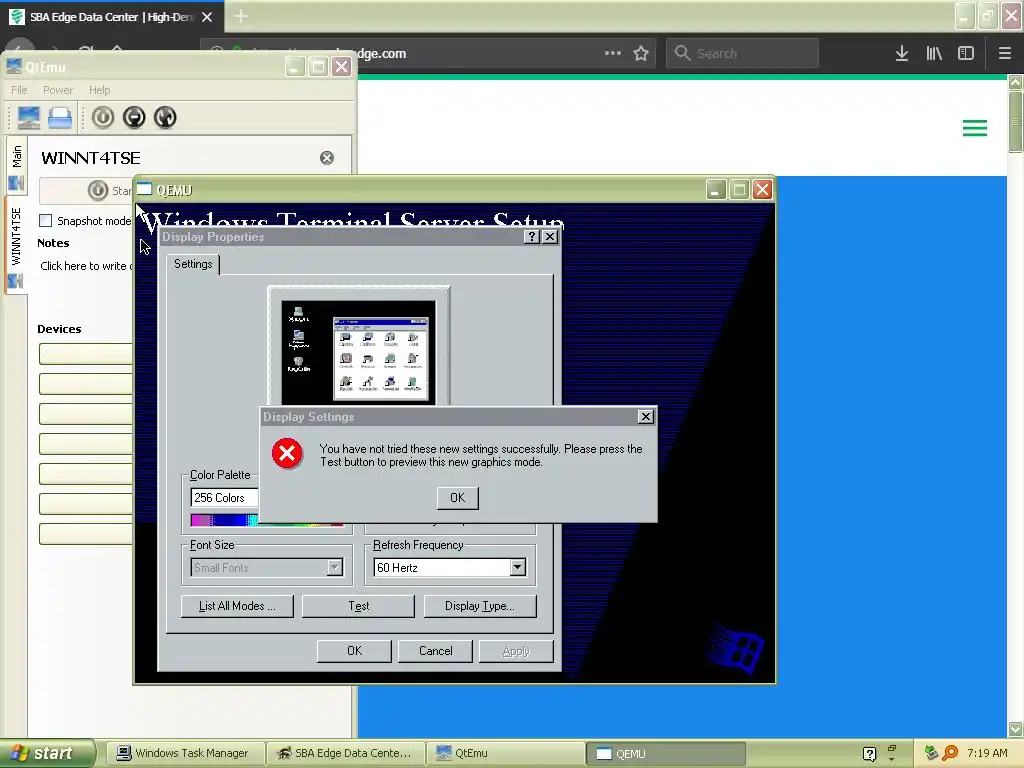The height and width of the screenshot is (768, 1024).
Task: Click the Test button in Display Properties
Action: 359,606
